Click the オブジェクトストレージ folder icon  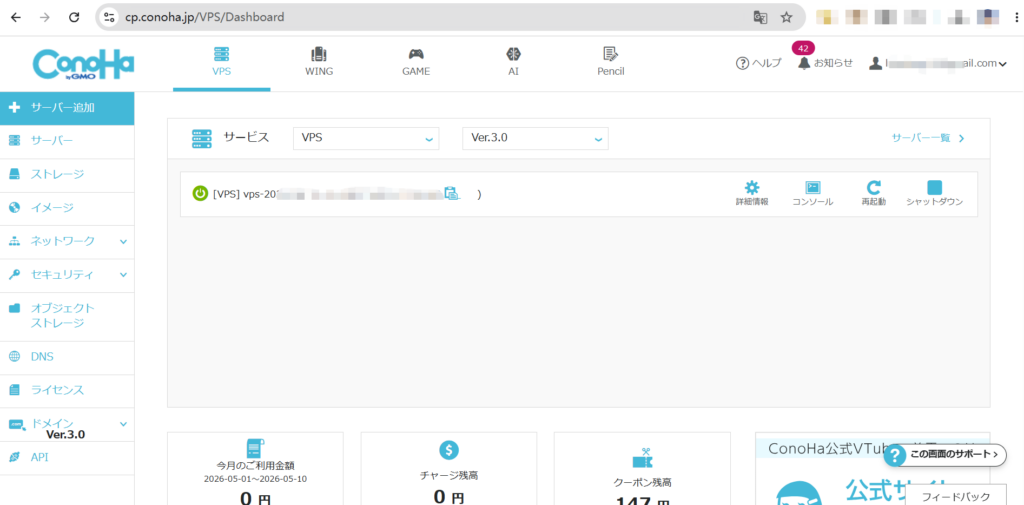pos(14,308)
